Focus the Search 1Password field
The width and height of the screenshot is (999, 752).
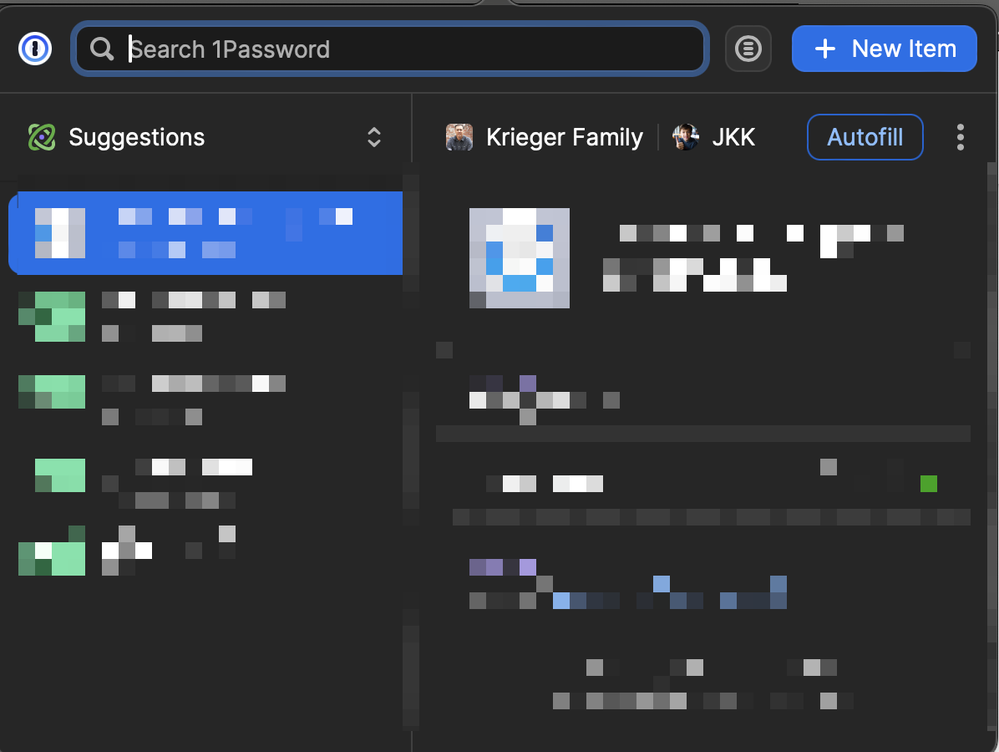coord(390,49)
